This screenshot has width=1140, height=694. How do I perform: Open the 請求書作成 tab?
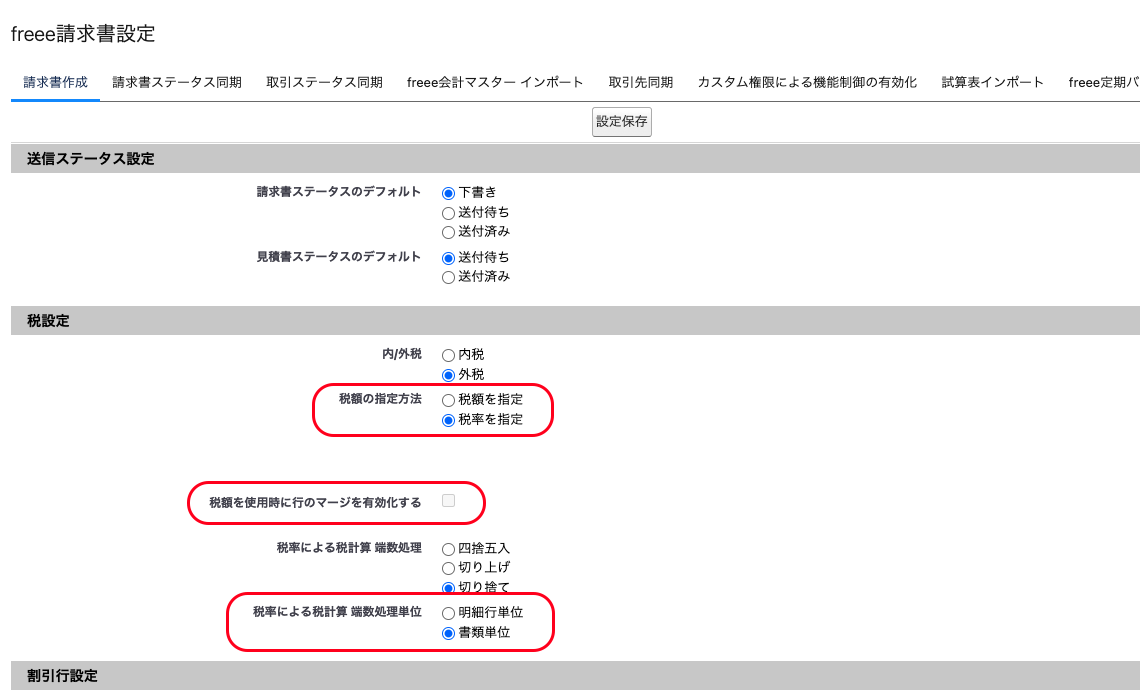point(55,83)
